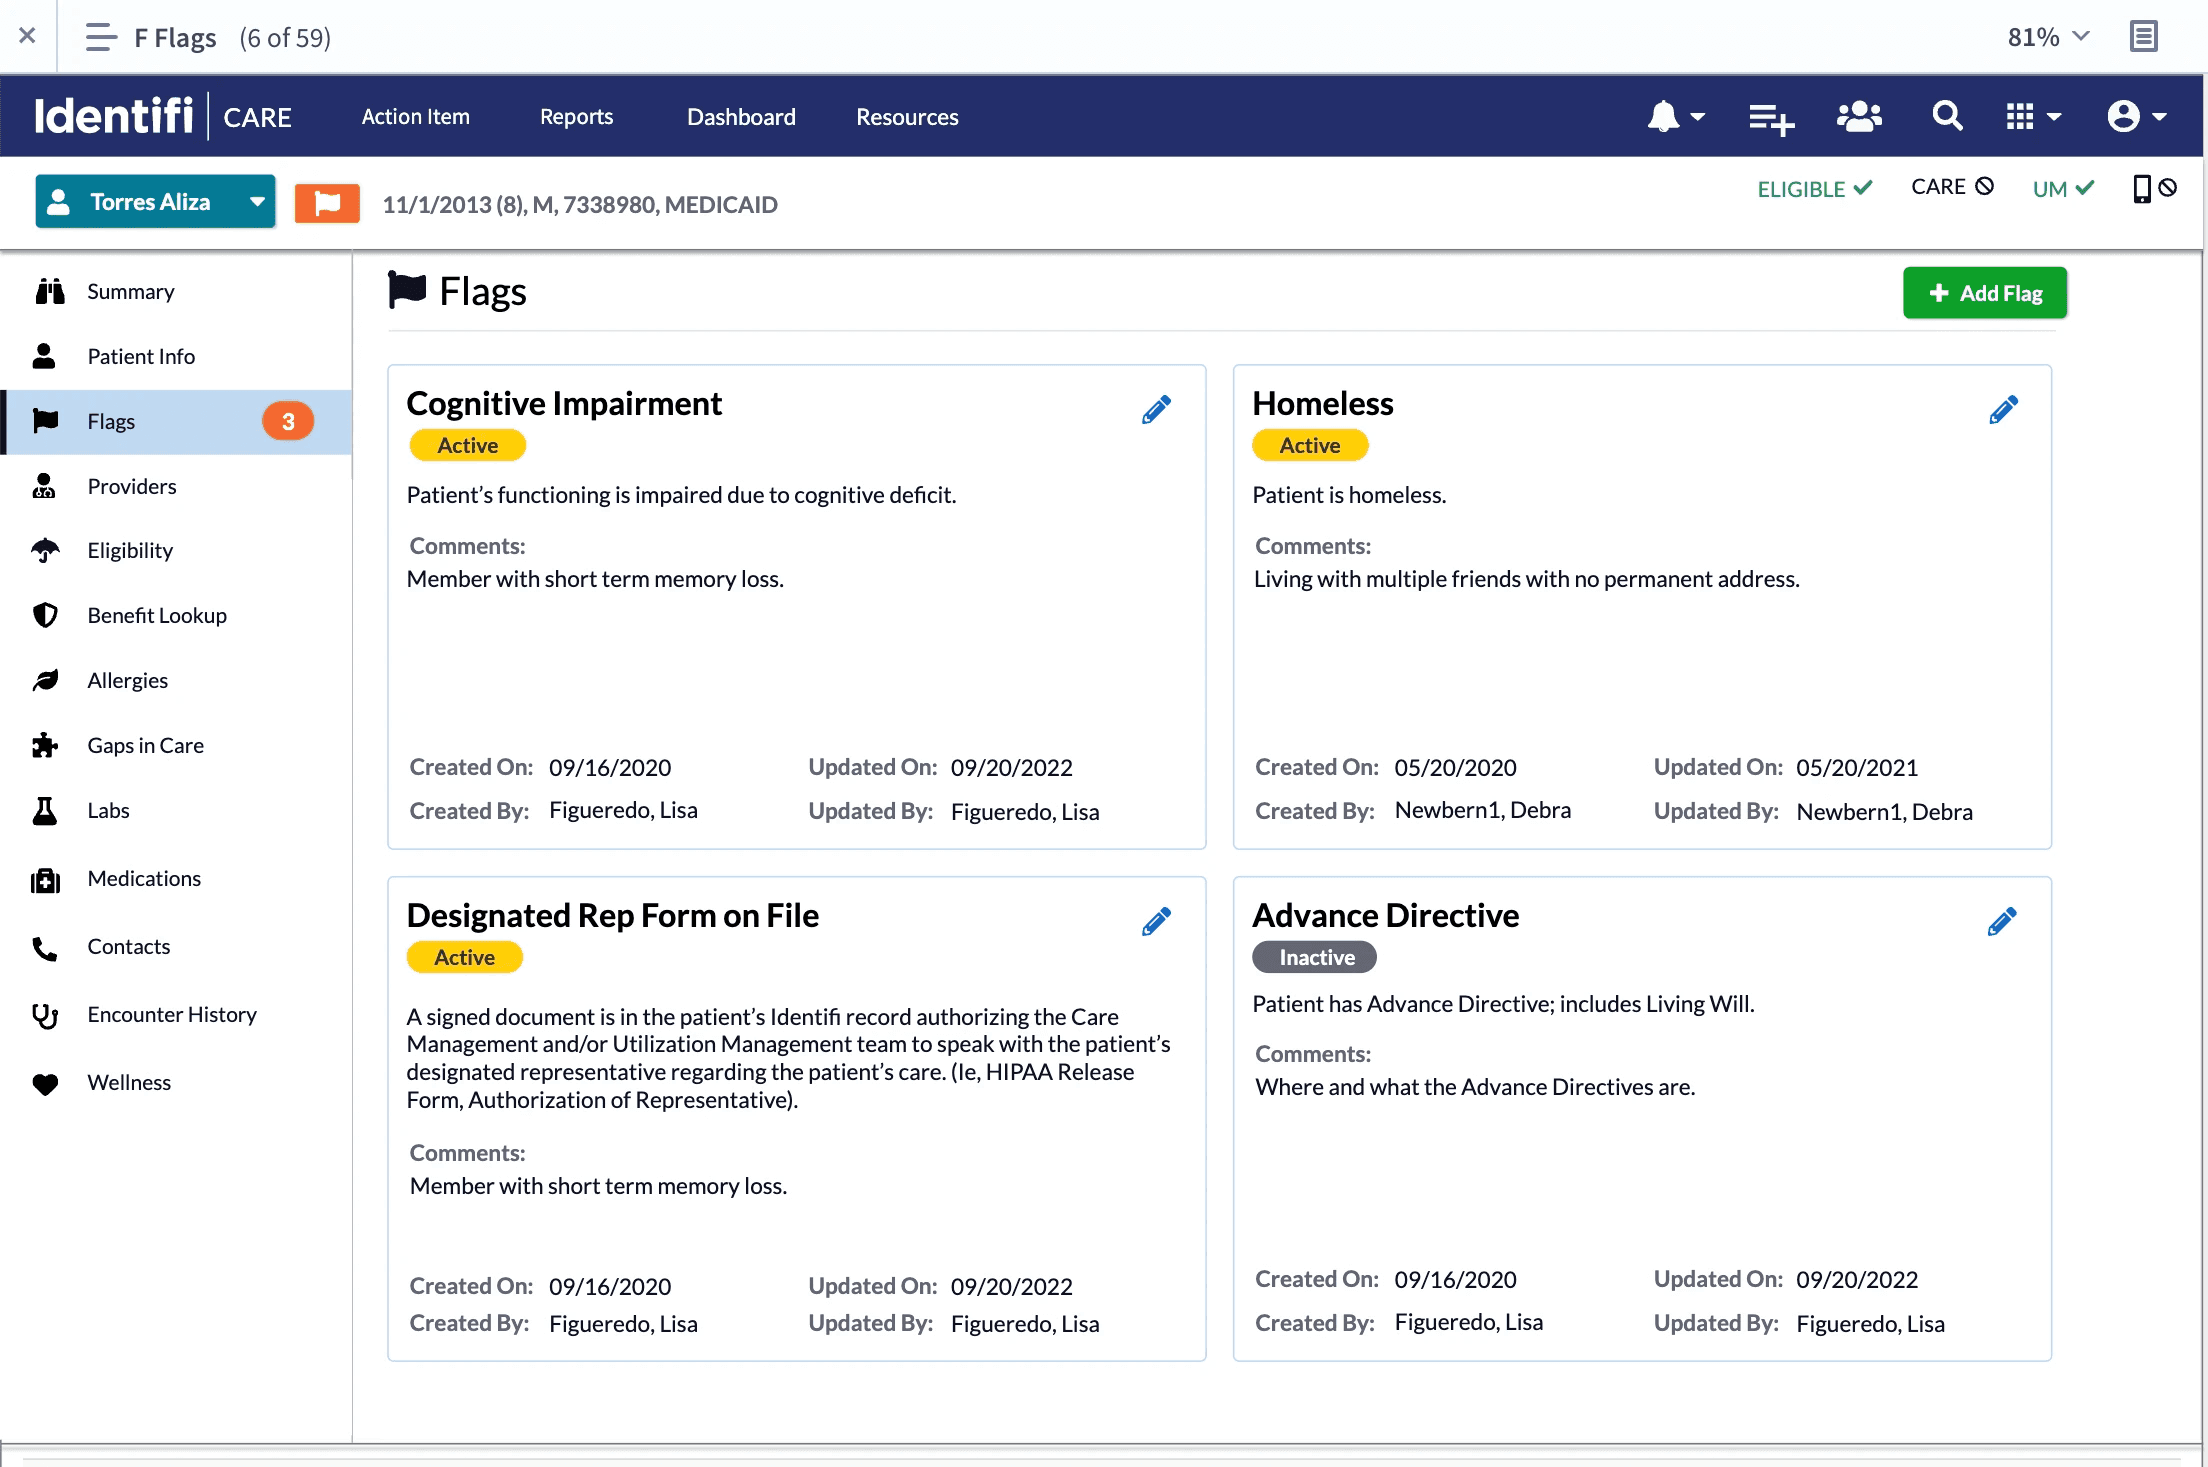This screenshot has width=2208, height=1467.
Task: Edit the Homeless flag pencil icon
Action: pos(2003,410)
